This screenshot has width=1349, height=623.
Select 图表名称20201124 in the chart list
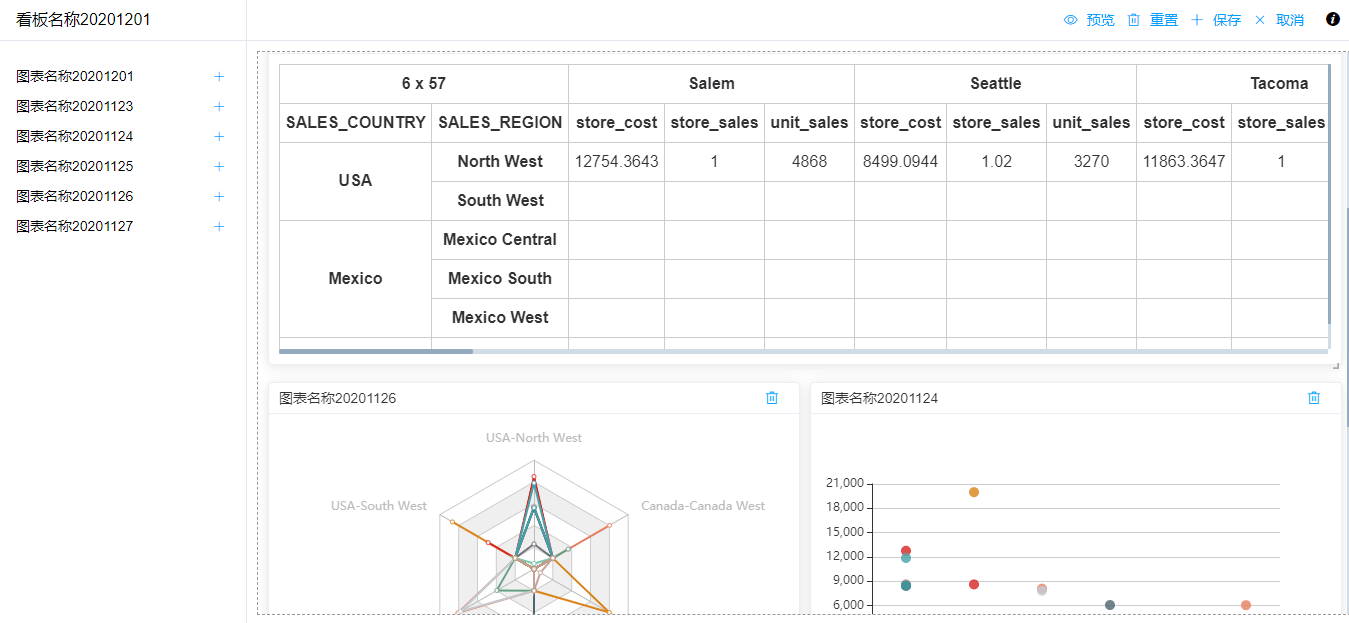(75, 136)
